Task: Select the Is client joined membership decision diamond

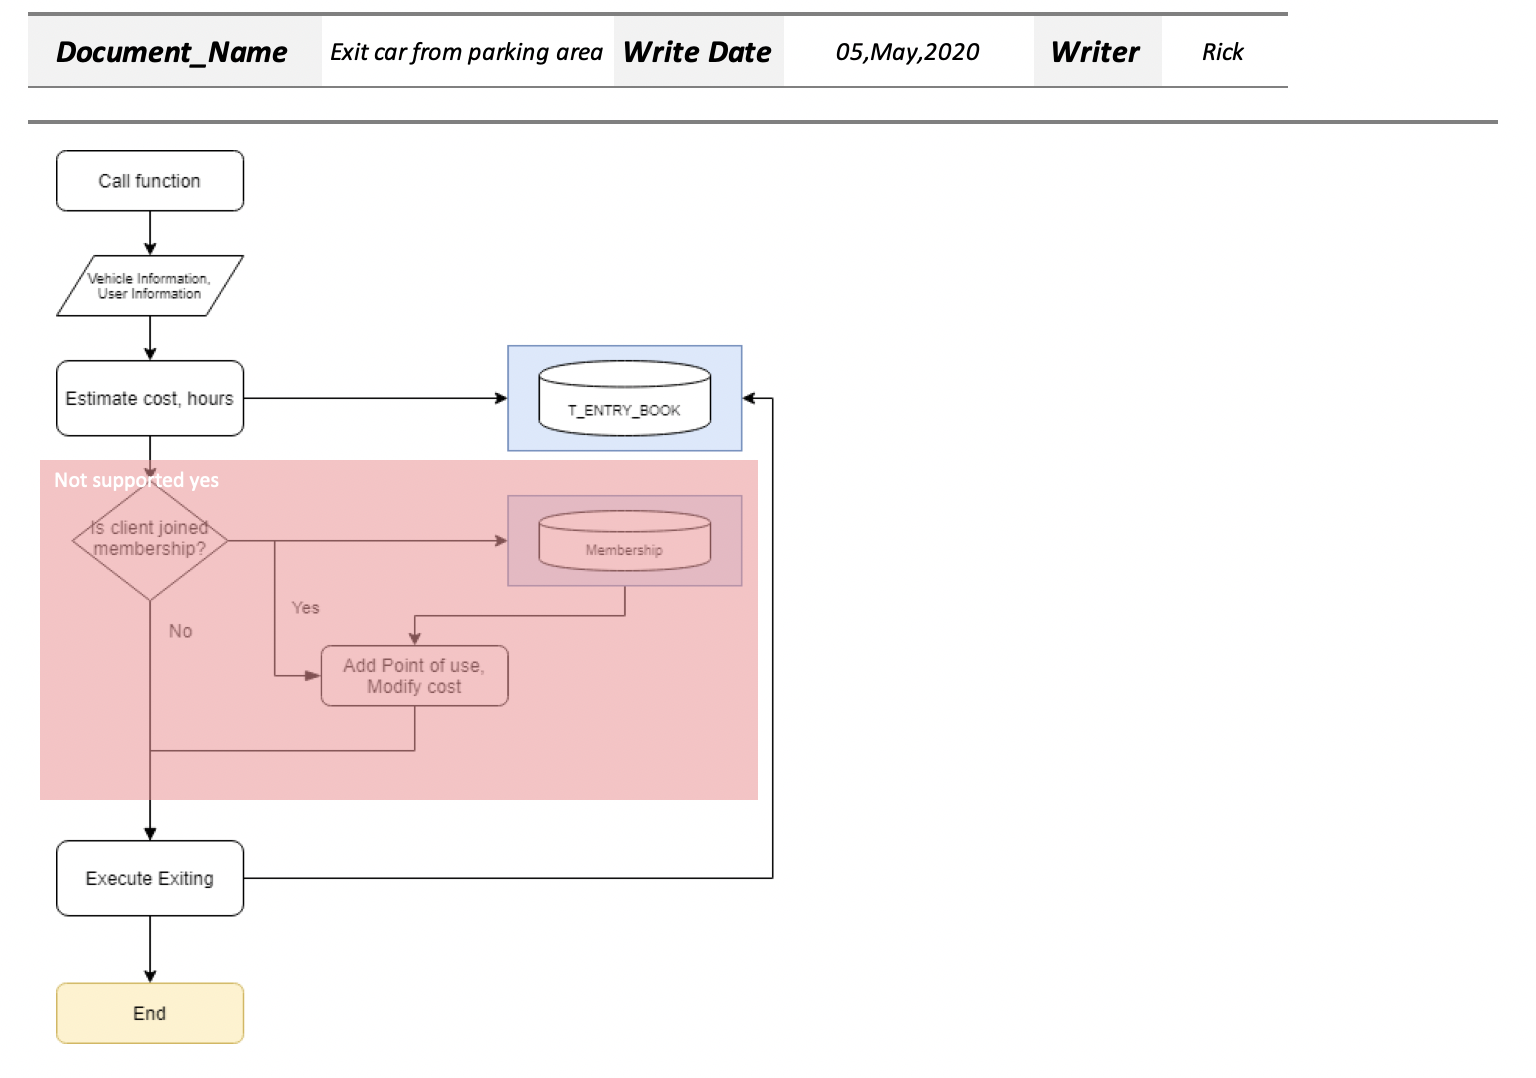Action: tap(149, 538)
